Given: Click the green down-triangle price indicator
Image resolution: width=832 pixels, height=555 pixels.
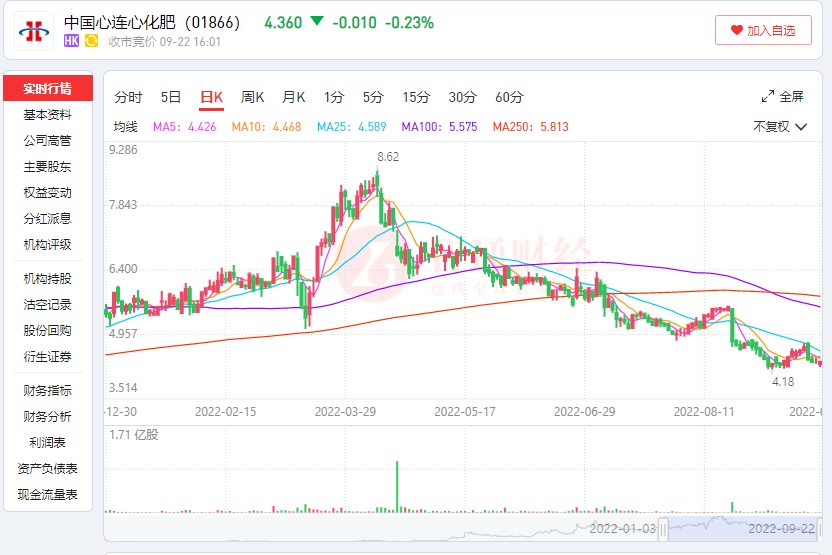Looking at the screenshot, I should click(317, 21).
